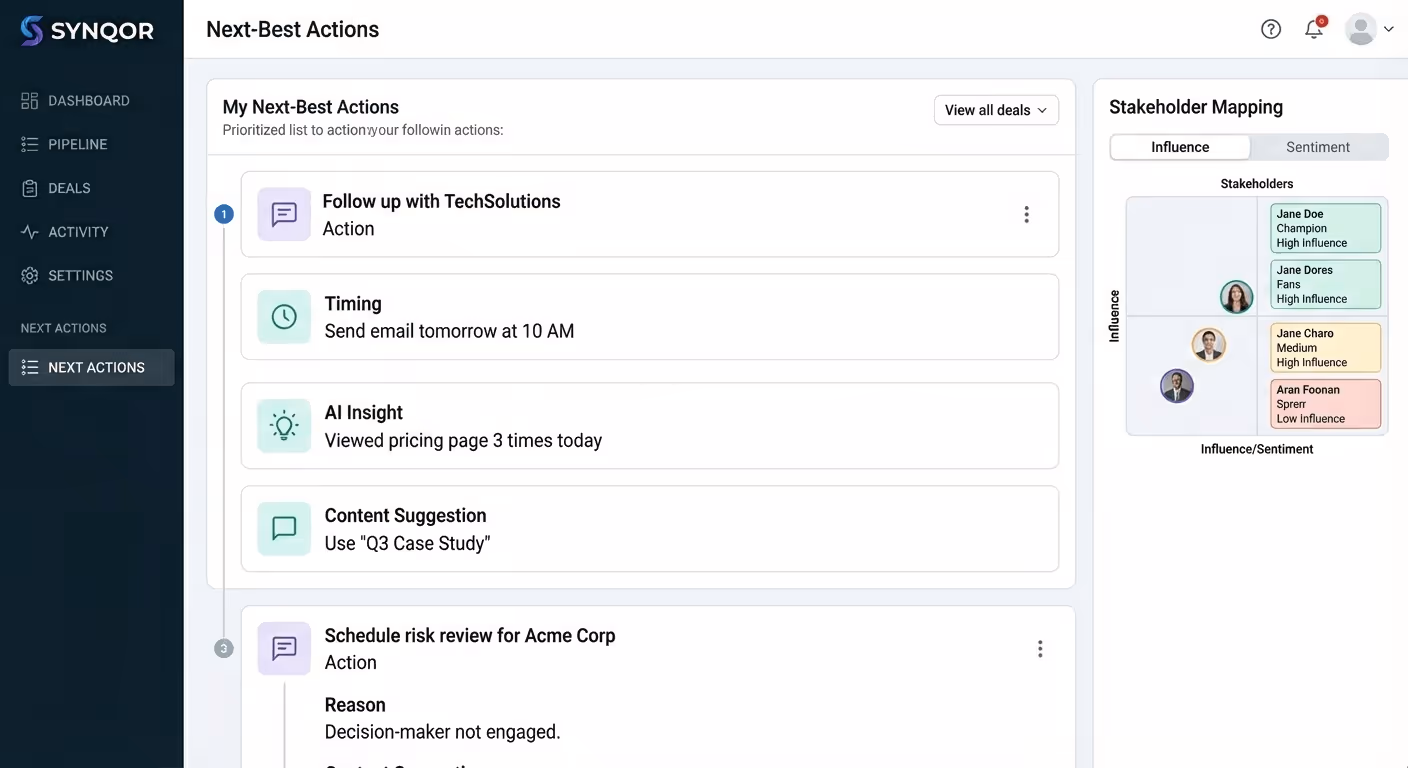Expand the View all deals dropdown
Screen dimensions: 1408x768
coord(996,110)
